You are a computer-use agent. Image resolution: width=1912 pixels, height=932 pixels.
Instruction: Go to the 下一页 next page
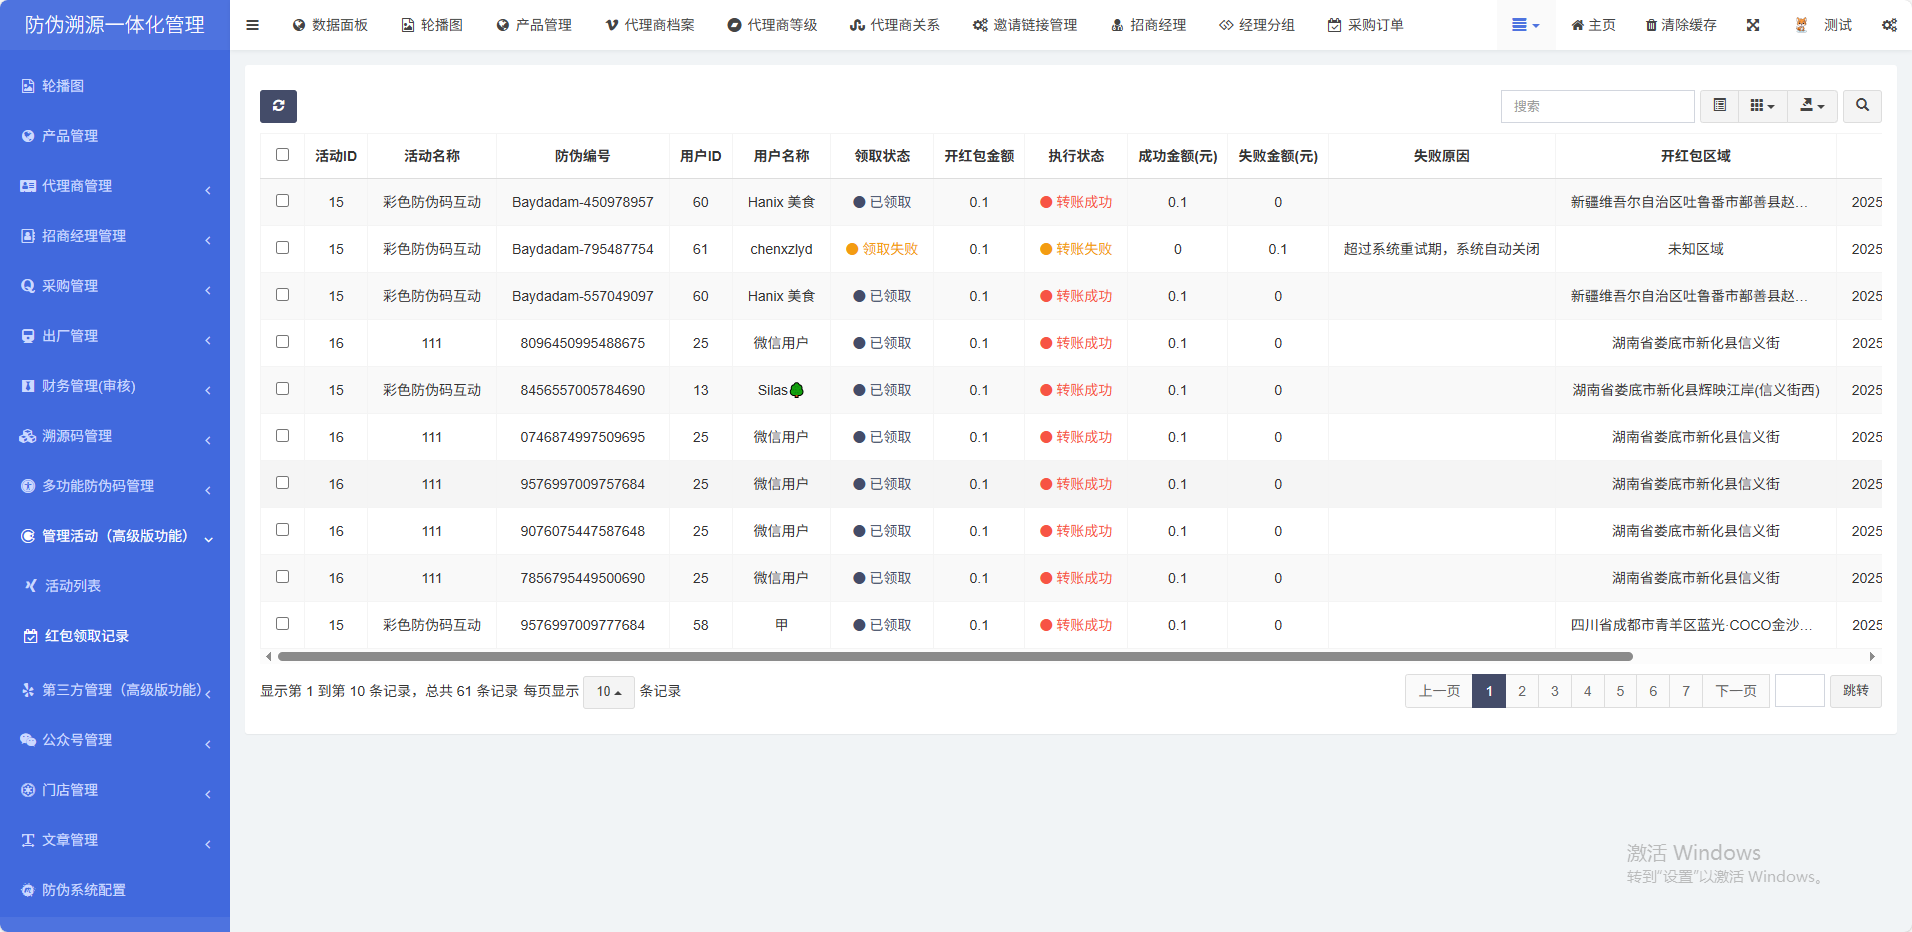1735,691
